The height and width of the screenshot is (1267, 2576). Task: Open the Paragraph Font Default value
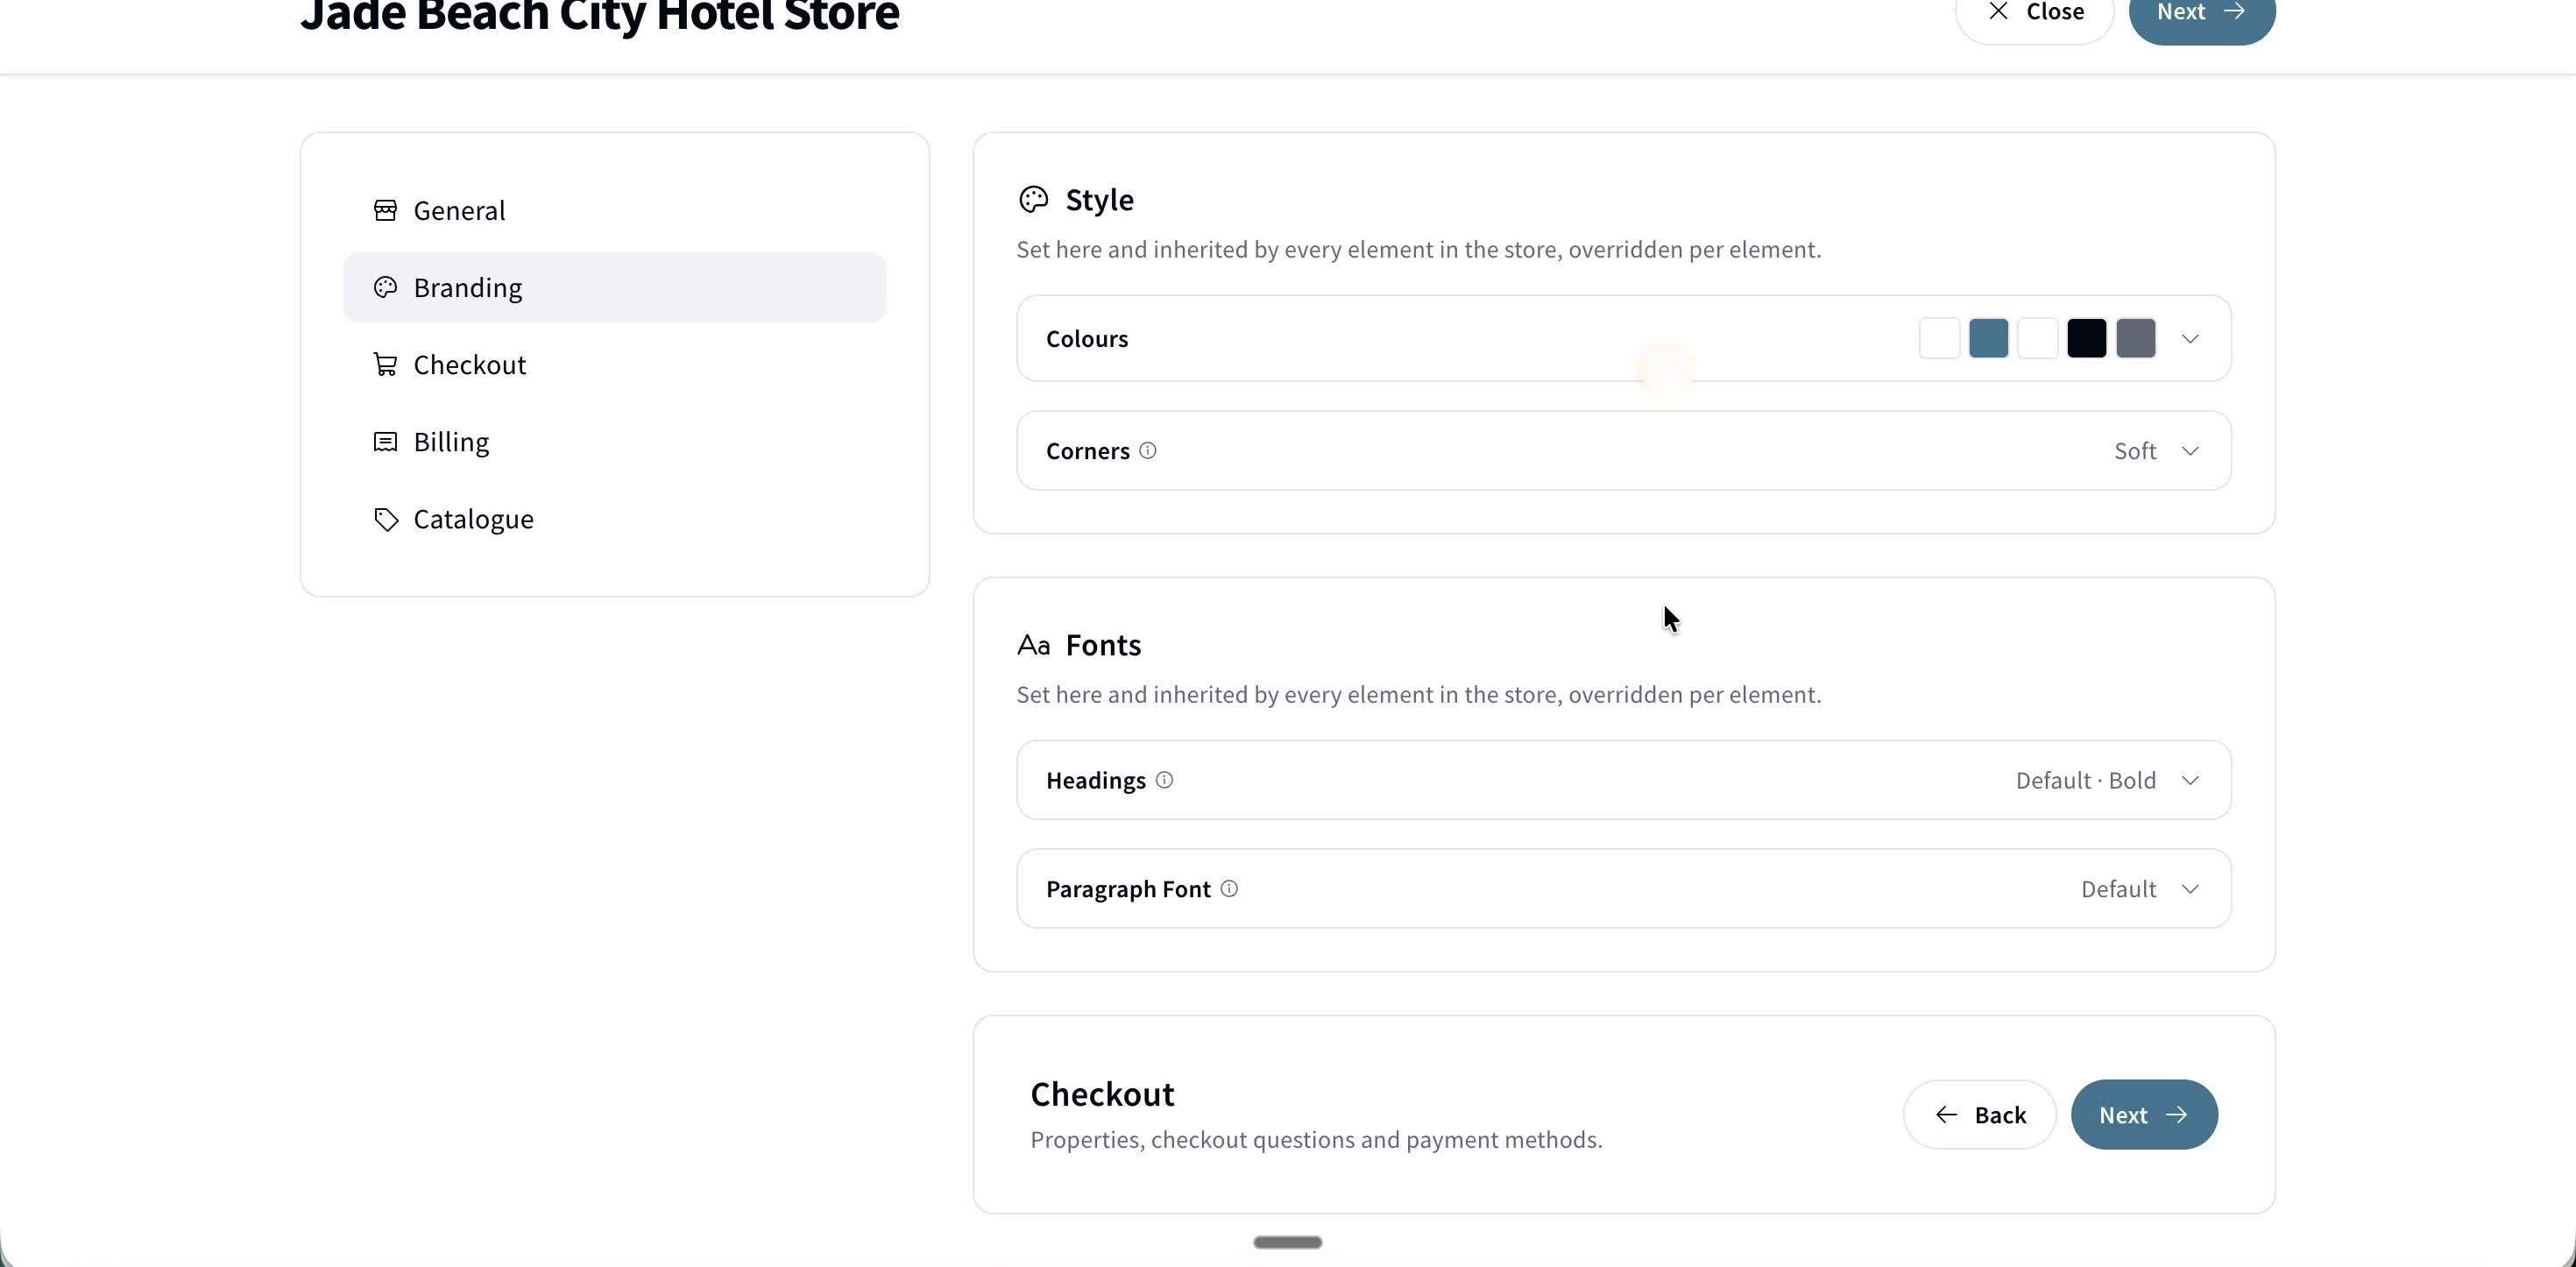tap(2118, 889)
